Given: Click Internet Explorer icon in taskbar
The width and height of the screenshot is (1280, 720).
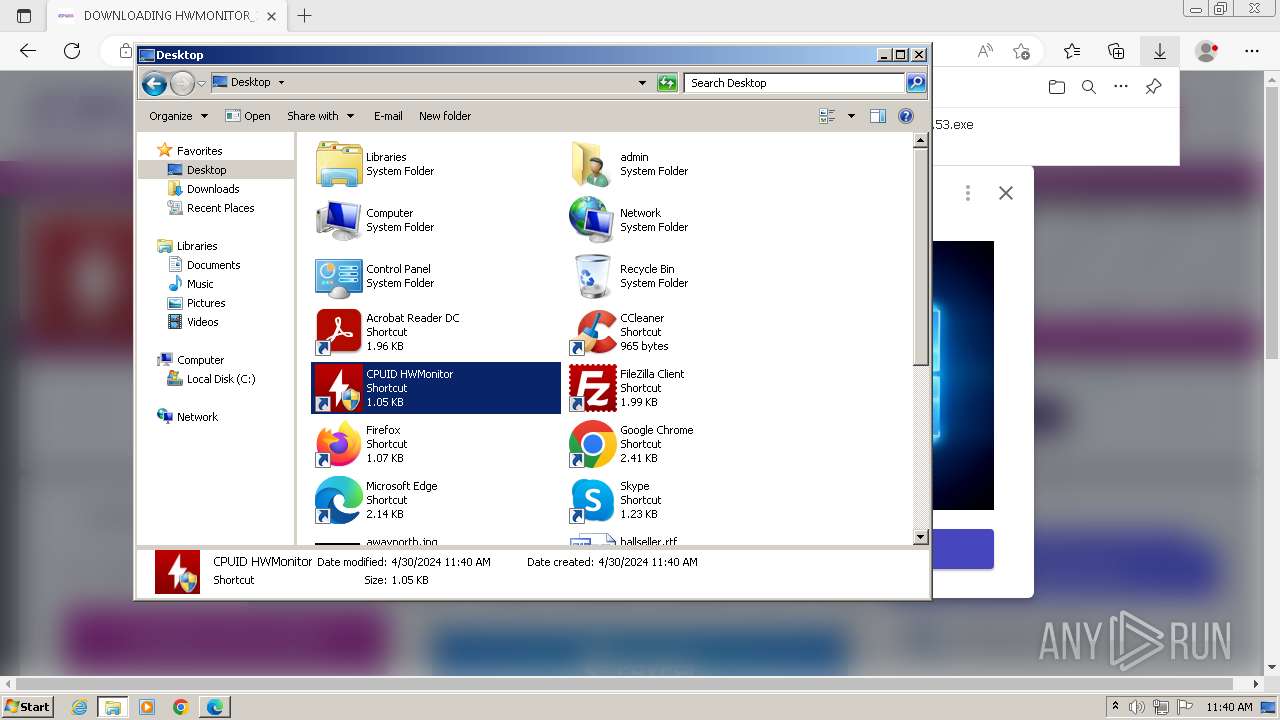Looking at the screenshot, I should 80,707.
